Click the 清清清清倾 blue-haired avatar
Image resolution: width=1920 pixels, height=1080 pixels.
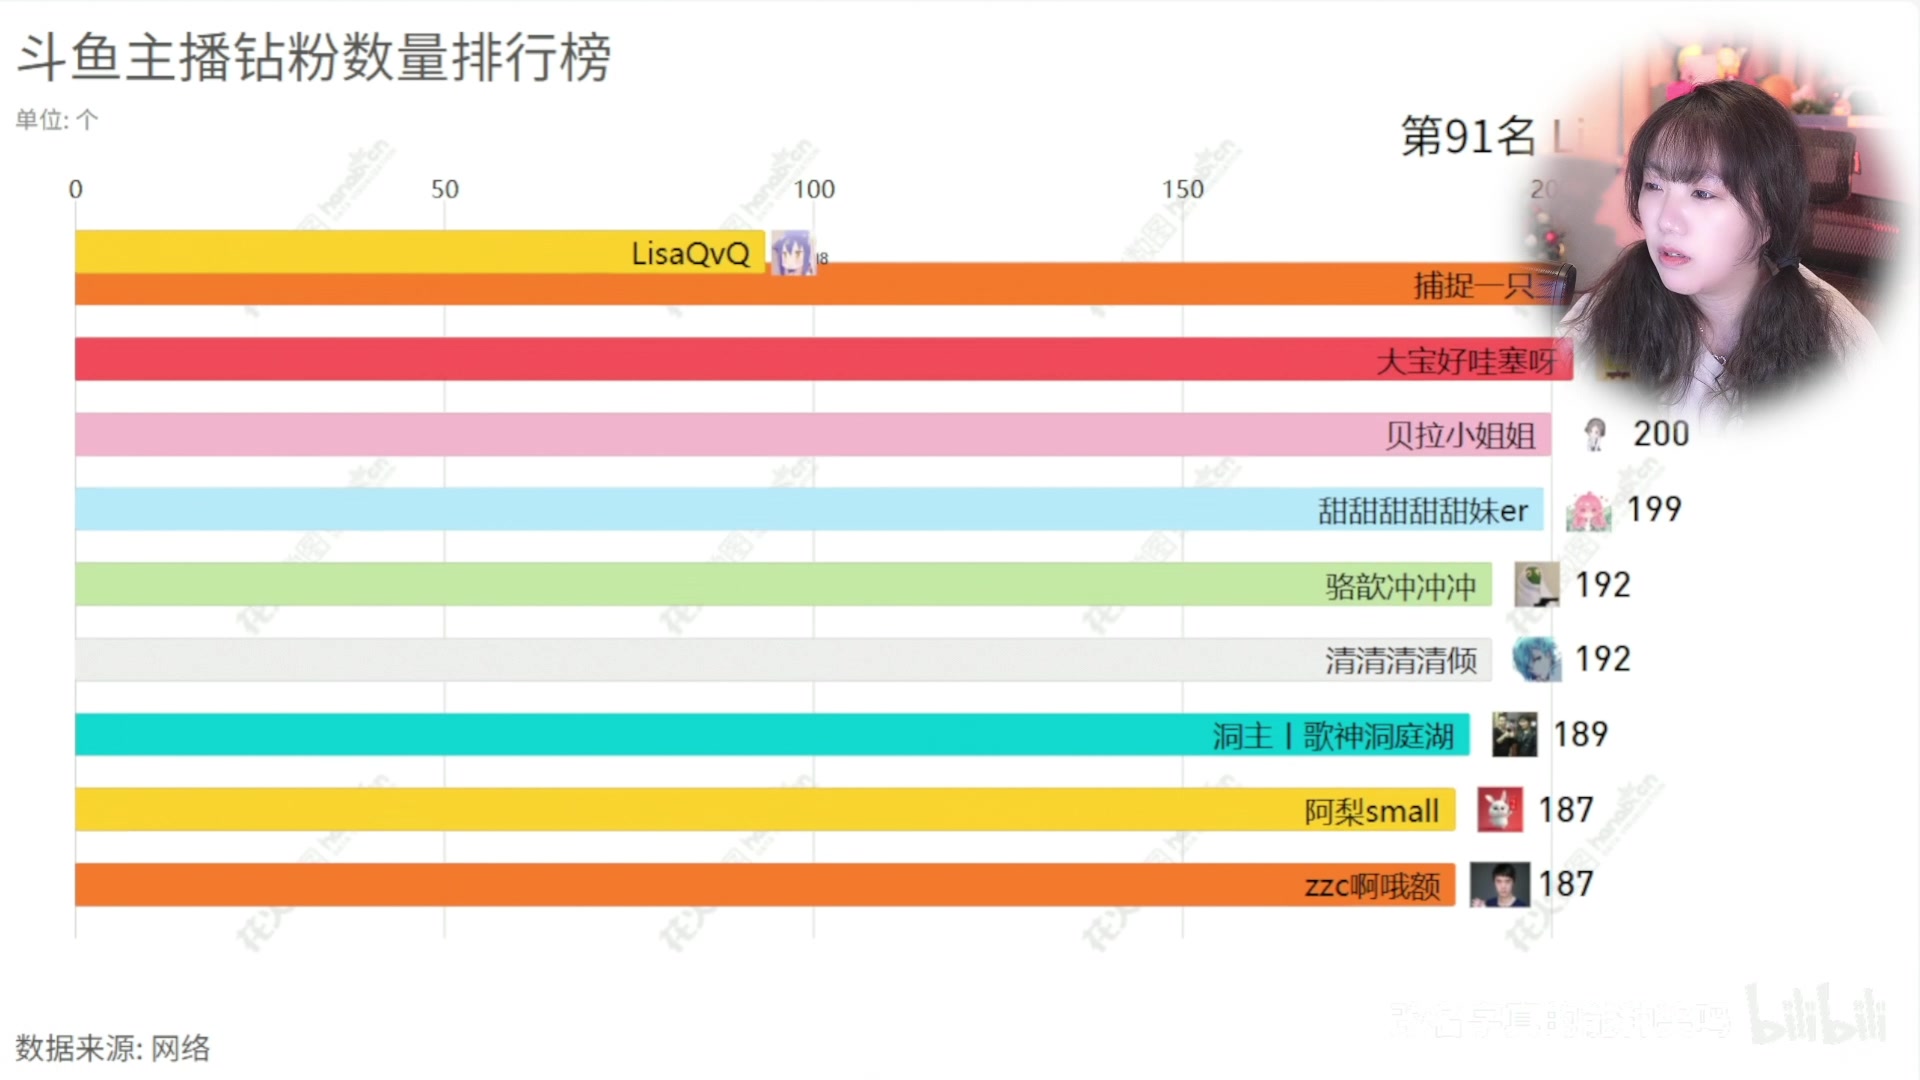coord(1536,660)
